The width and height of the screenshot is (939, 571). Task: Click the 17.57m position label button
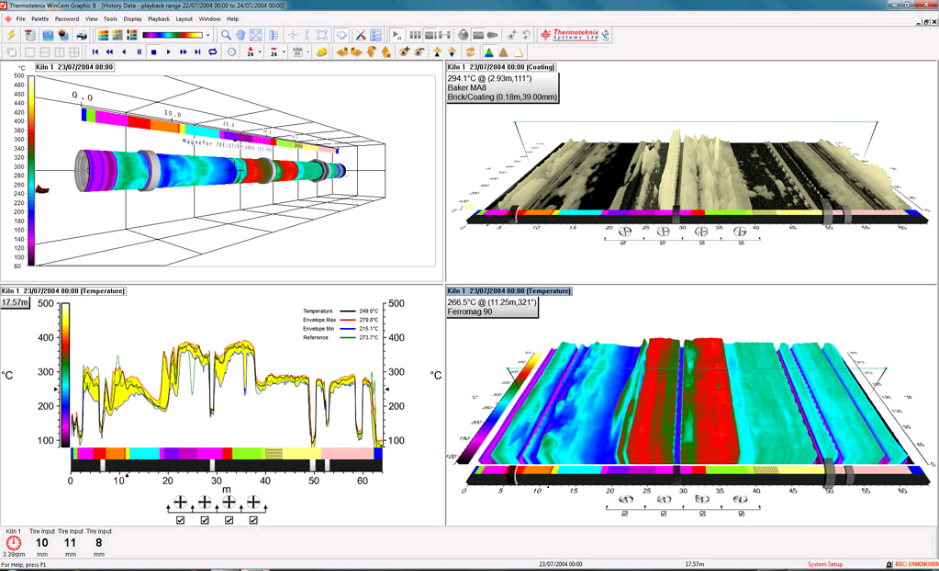pos(15,303)
